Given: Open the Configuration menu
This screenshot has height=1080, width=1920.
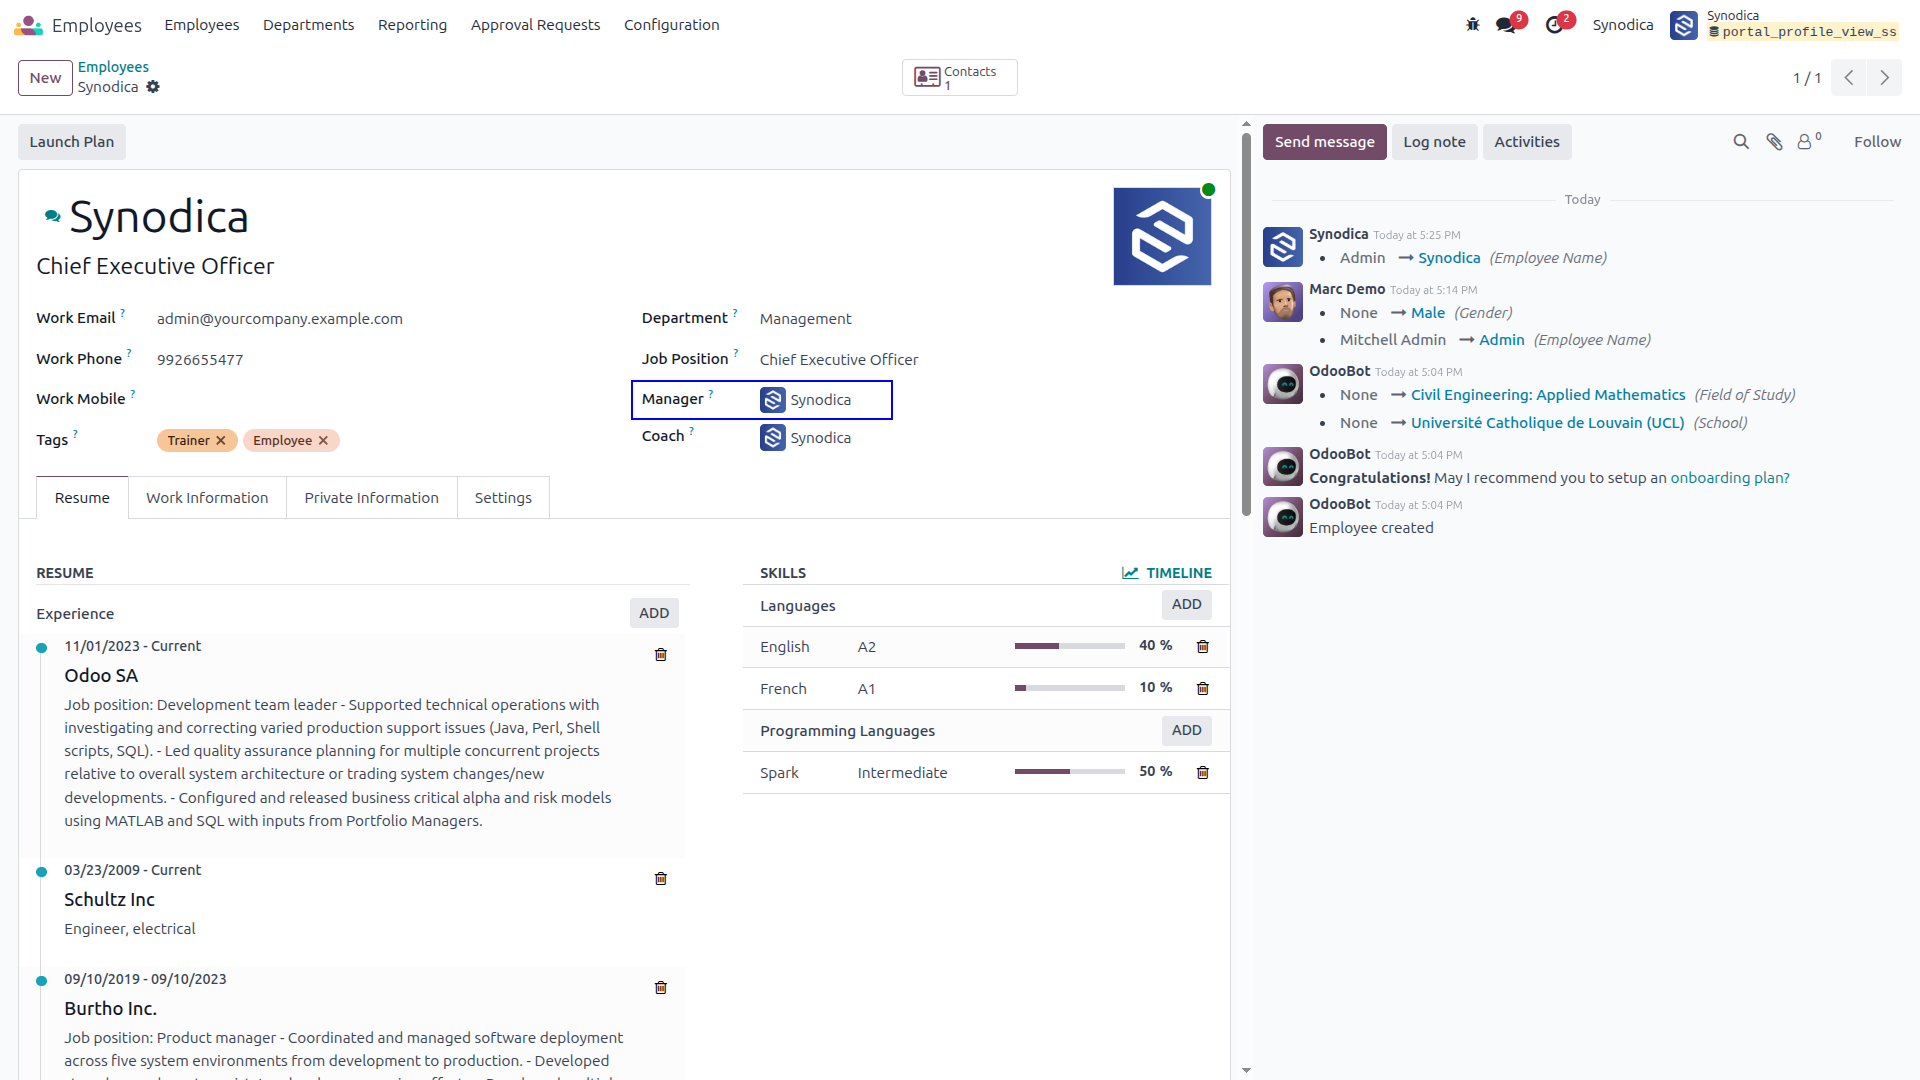Looking at the screenshot, I should coord(671,25).
